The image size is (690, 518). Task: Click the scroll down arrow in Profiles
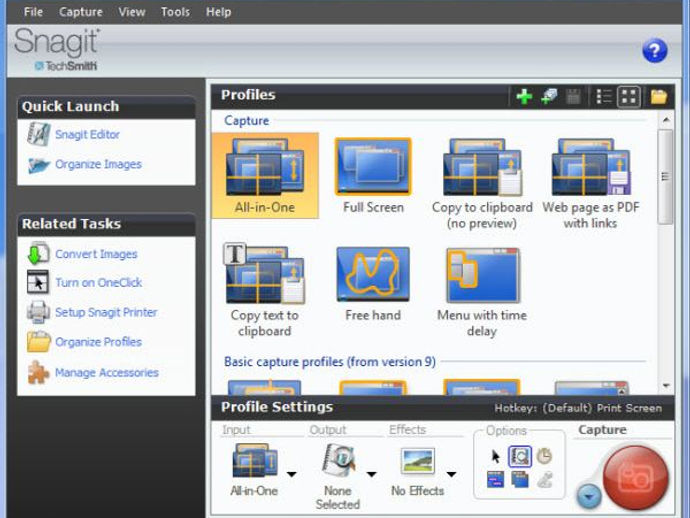[666, 386]
